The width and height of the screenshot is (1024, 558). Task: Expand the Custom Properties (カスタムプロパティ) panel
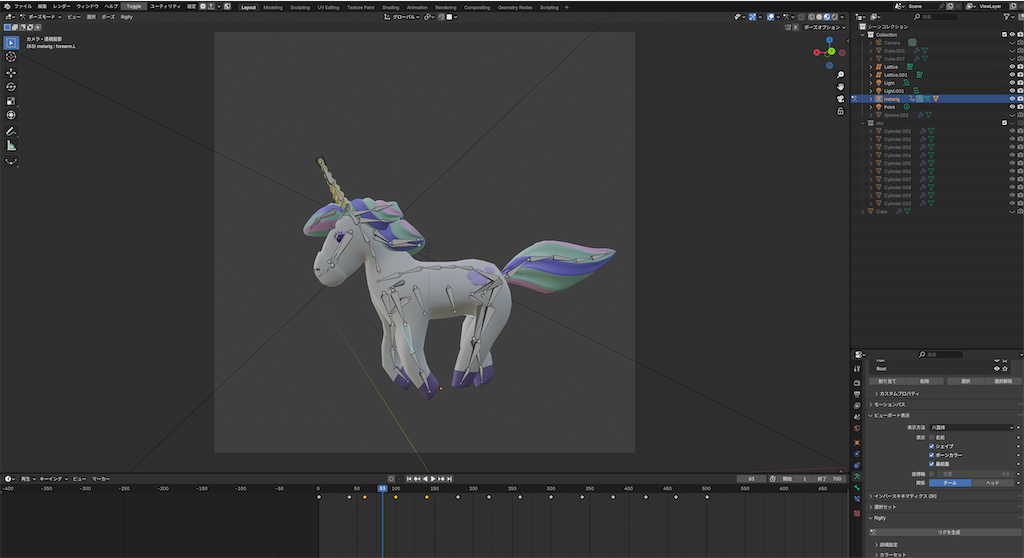[x=899, y=393]
